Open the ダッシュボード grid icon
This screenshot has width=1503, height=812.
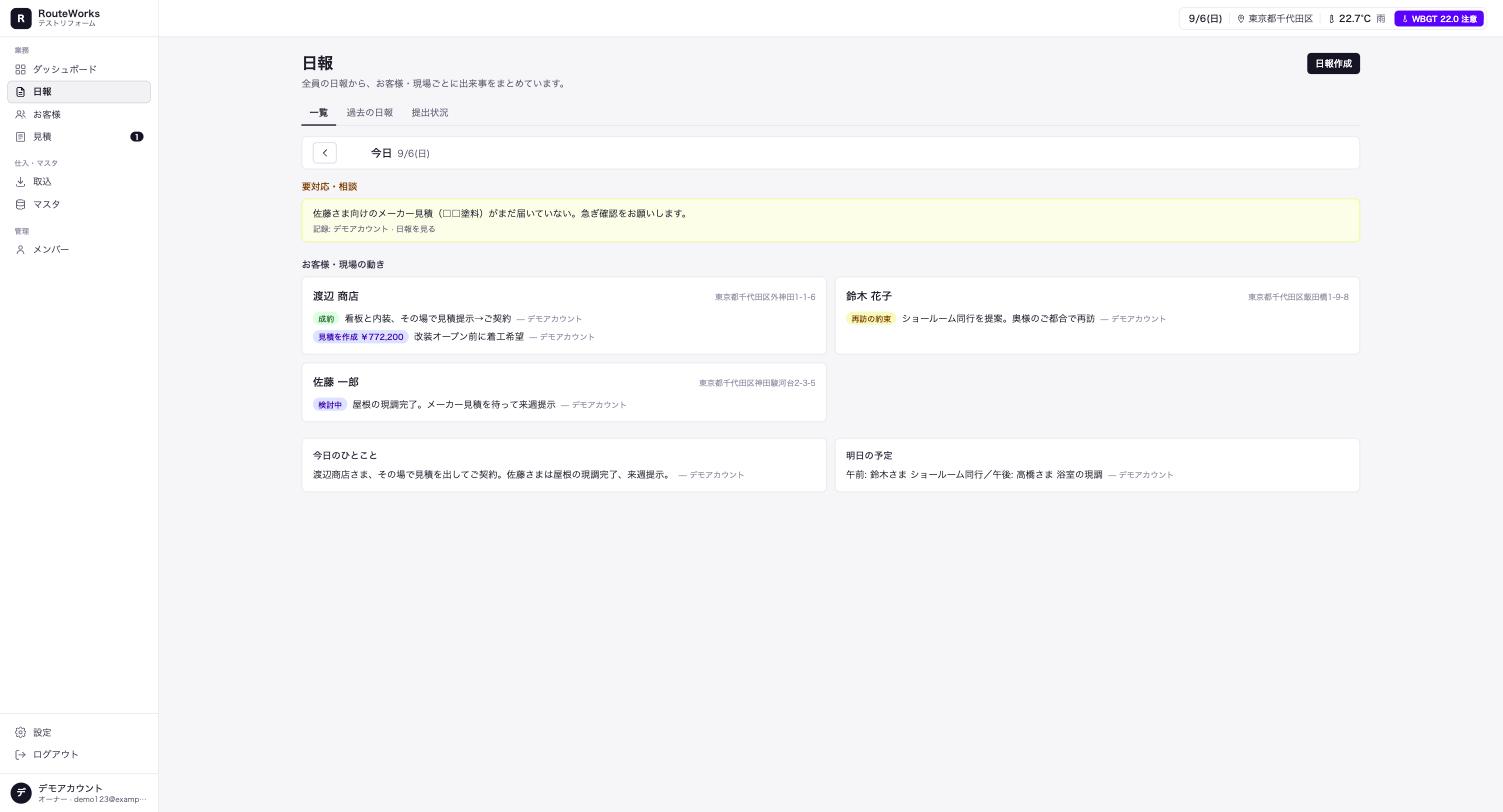pyautogui.click(x=20, y=69)
